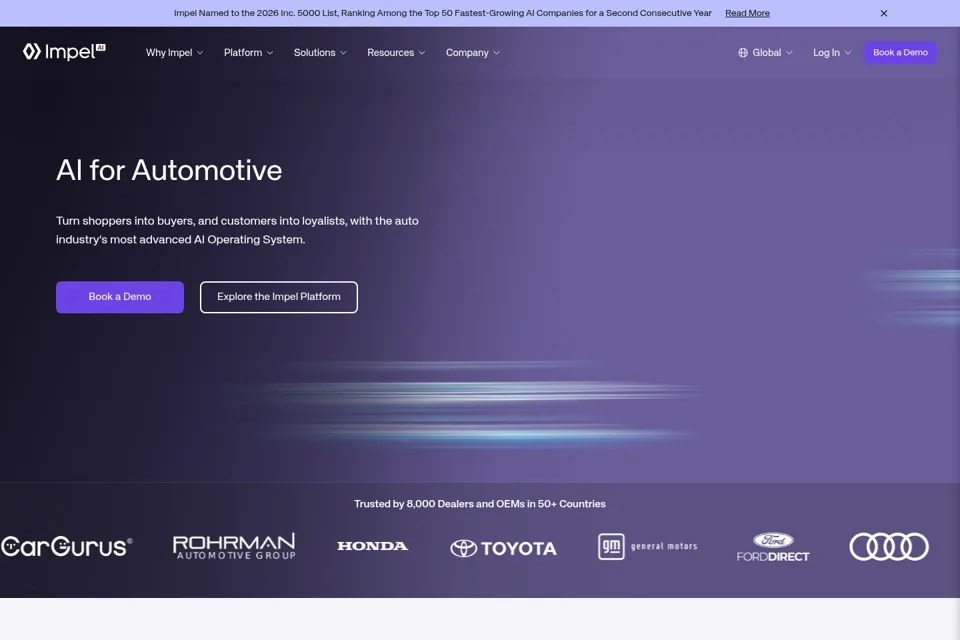This screenshot has width=960, height=640.
Task: Click the FordDirect logo
Action: [x=773, y=547]
